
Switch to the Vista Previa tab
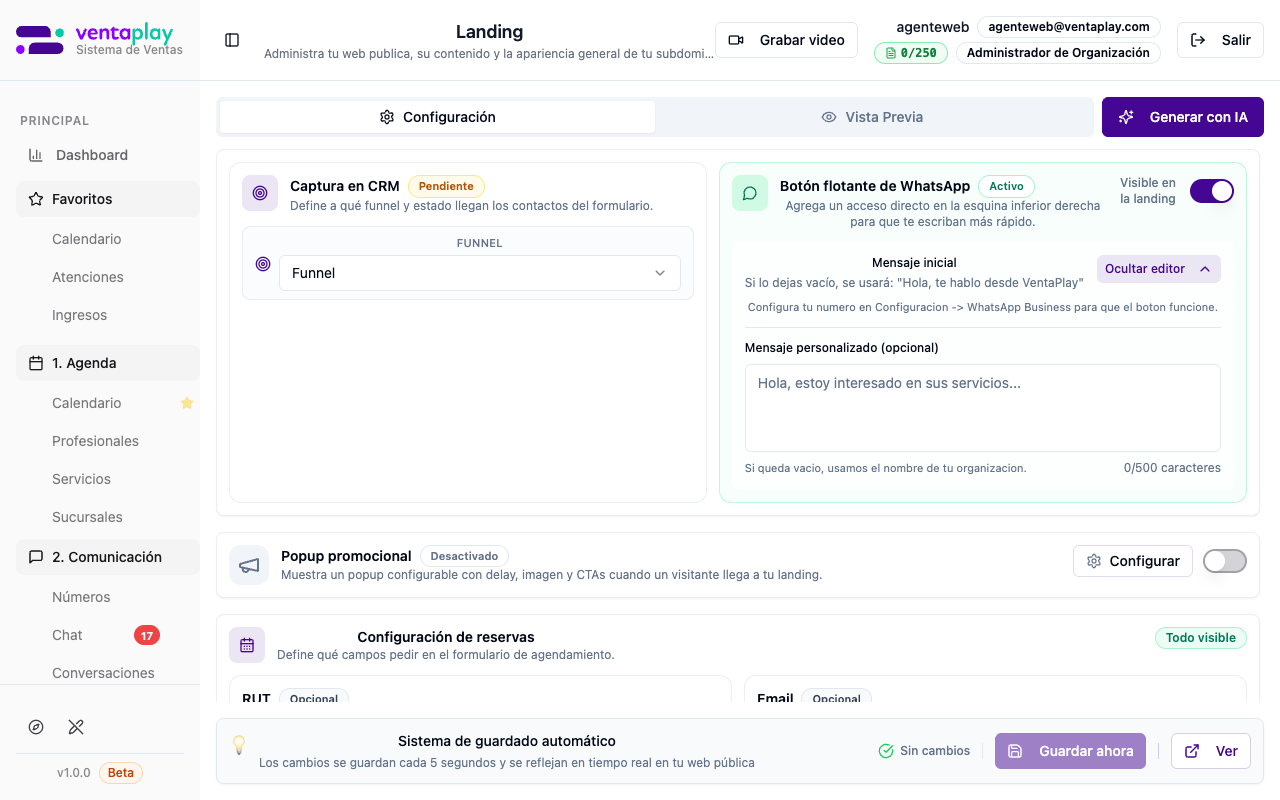coord(872,117)
